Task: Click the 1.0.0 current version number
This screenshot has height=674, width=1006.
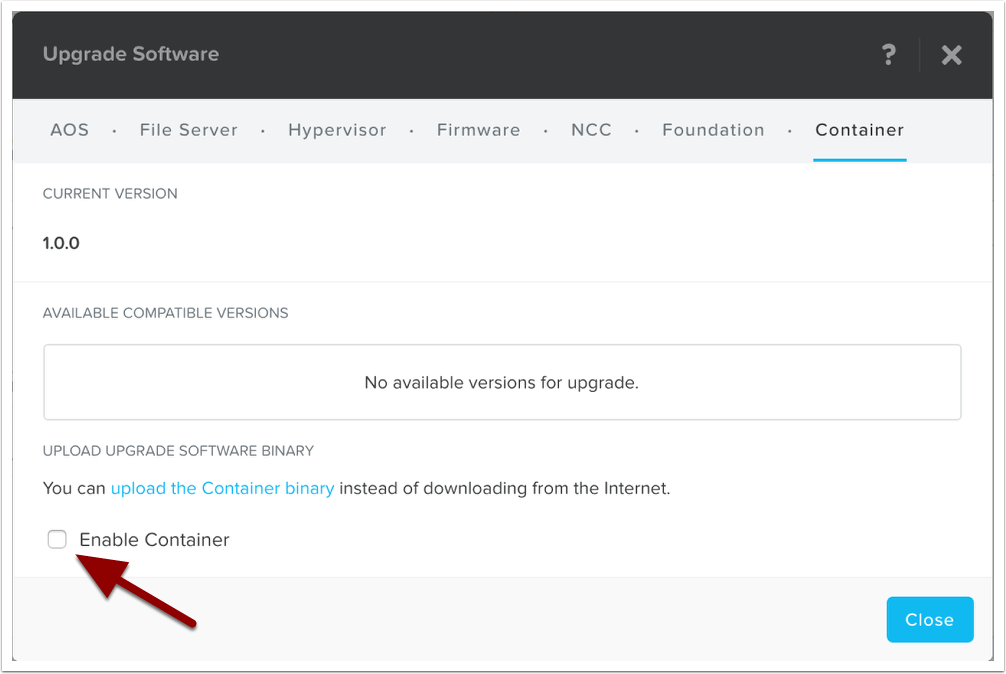Action: [61, 243]
